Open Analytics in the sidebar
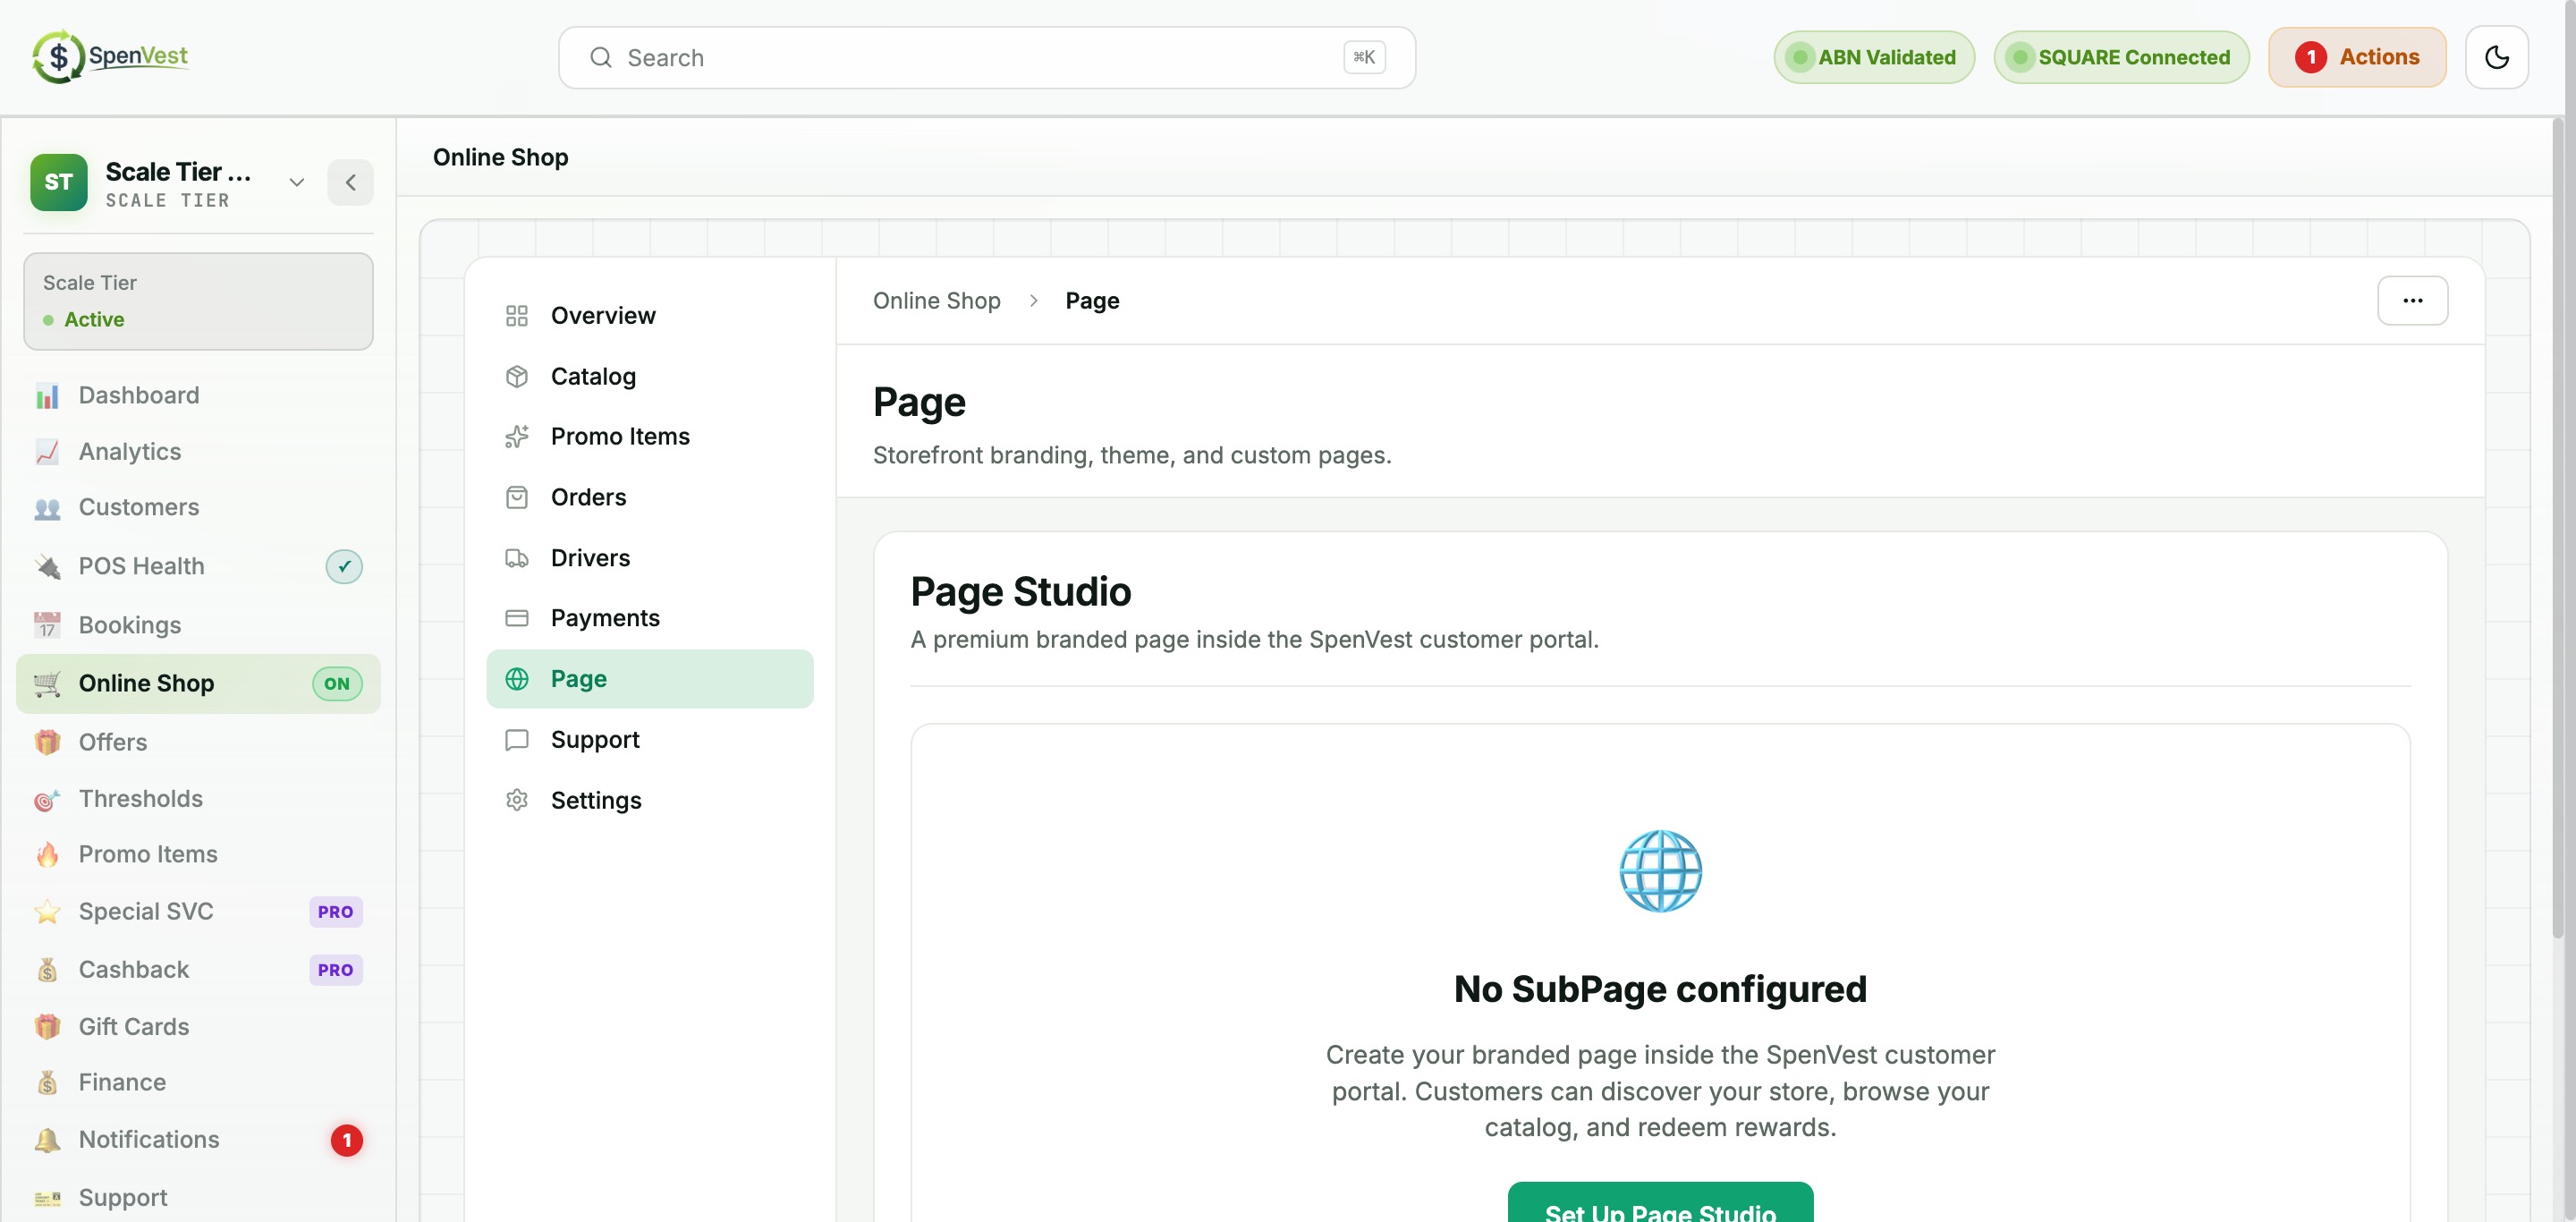The image size is (2576, 1222). pyautogui.click(x=198, y=452)
